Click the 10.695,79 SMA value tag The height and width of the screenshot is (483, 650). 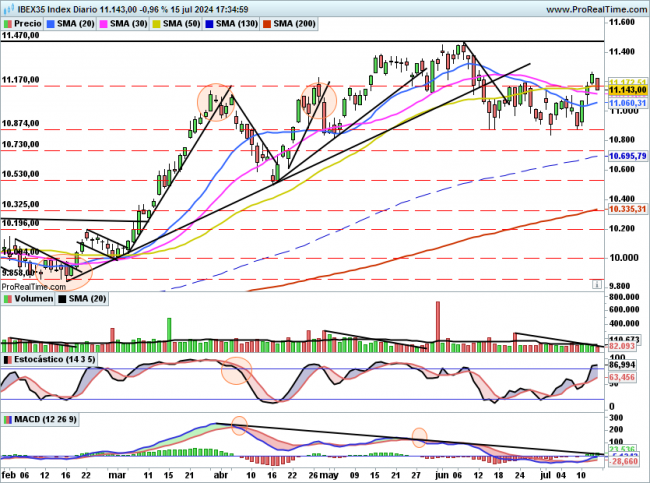point(628,156)
